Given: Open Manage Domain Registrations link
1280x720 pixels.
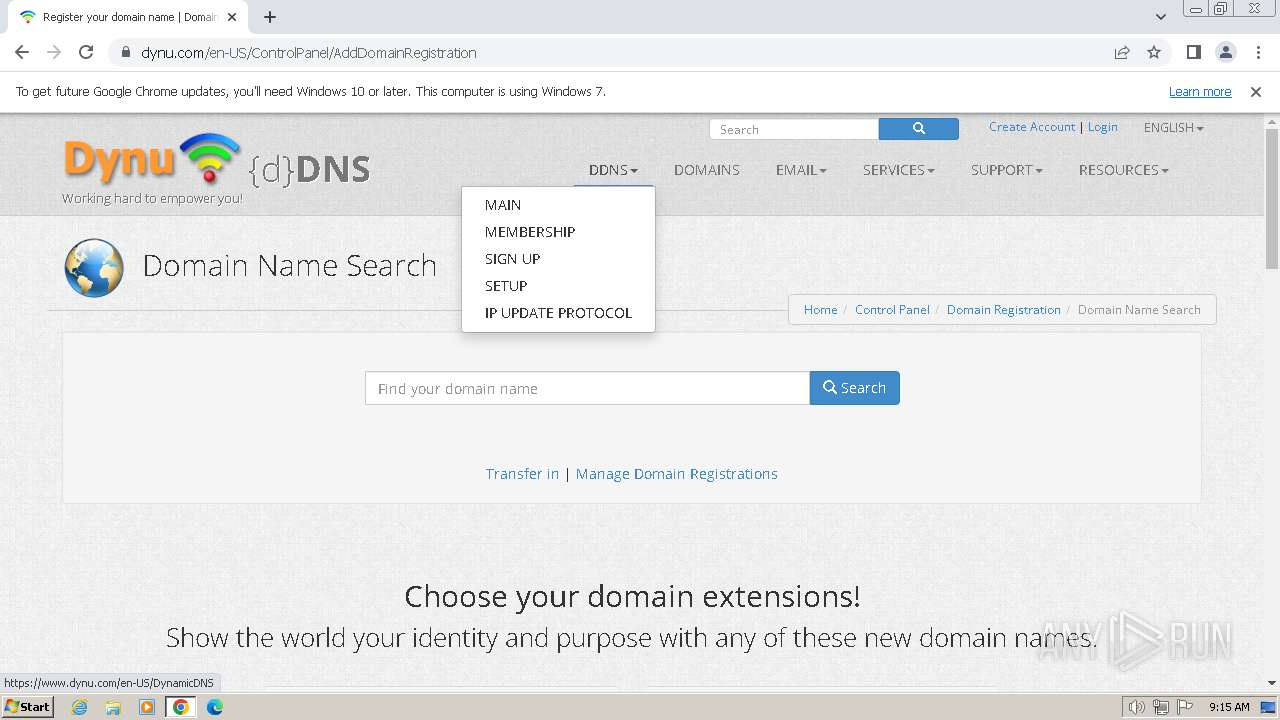Looking at the screenshot, I should pyautogui.click(x=676, y=474).
